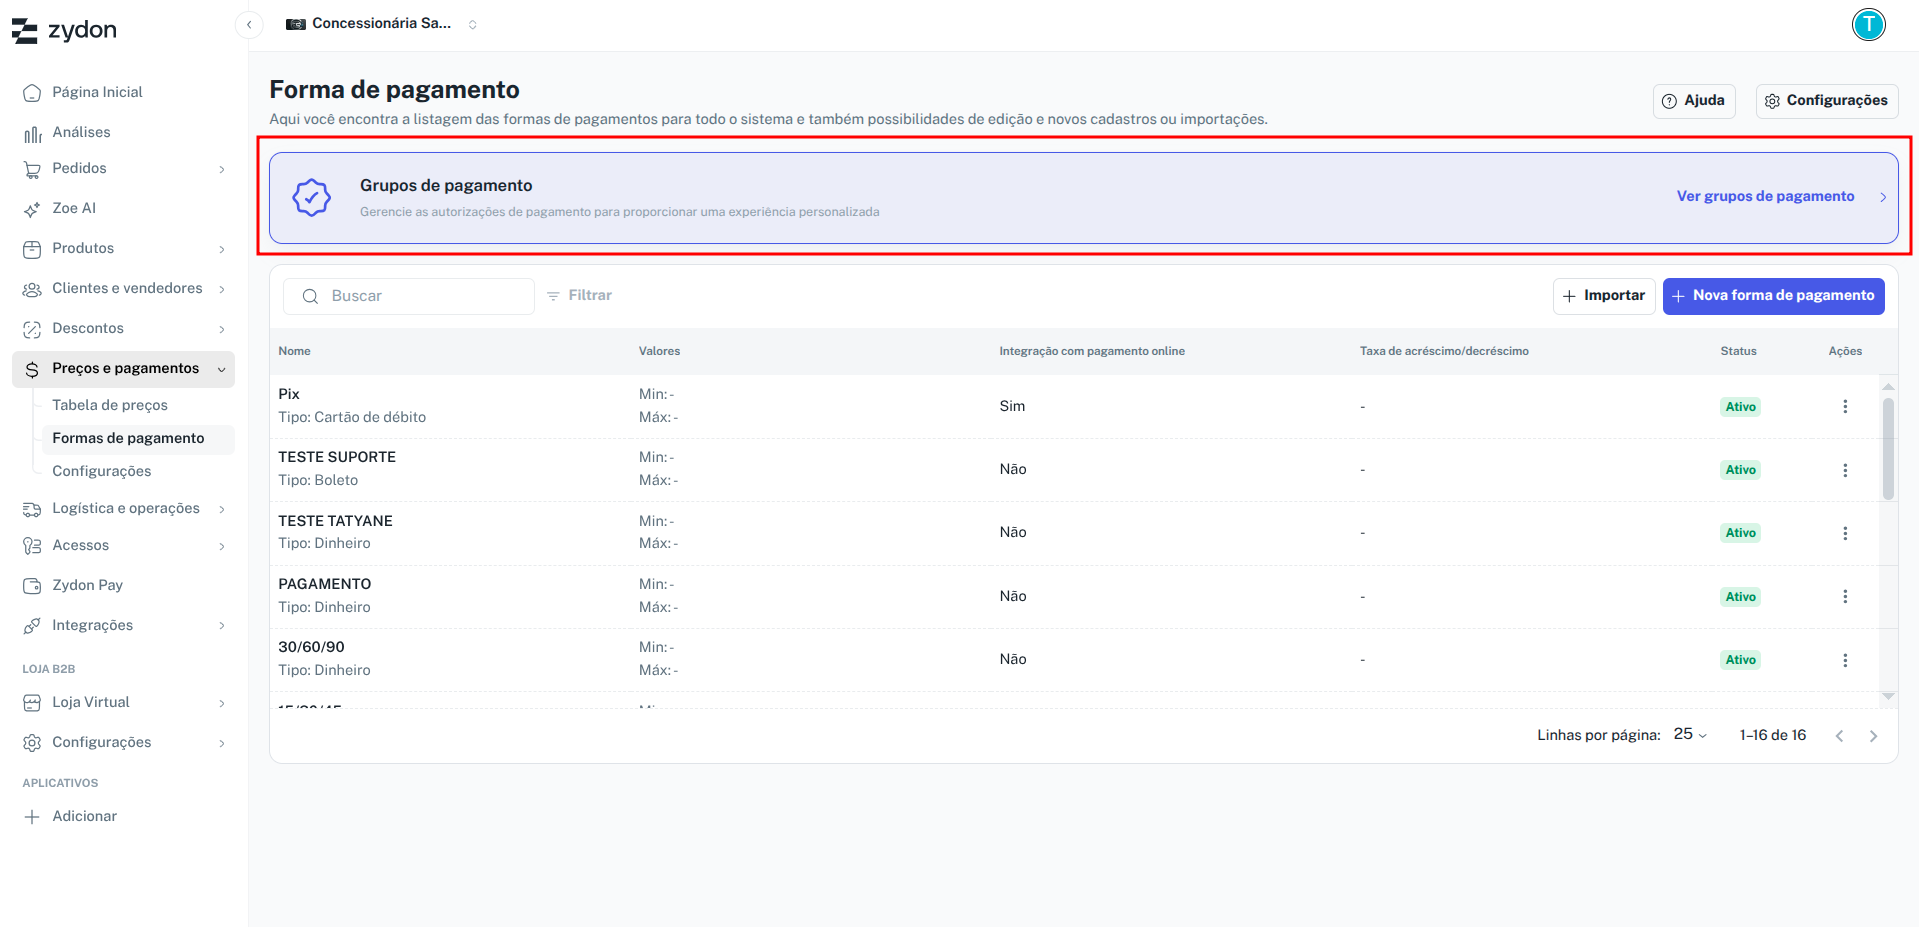Open the Concessionária store selector
Image resolution: width=1919 pixels, height=927 pixels.
[x=381, y=24]
